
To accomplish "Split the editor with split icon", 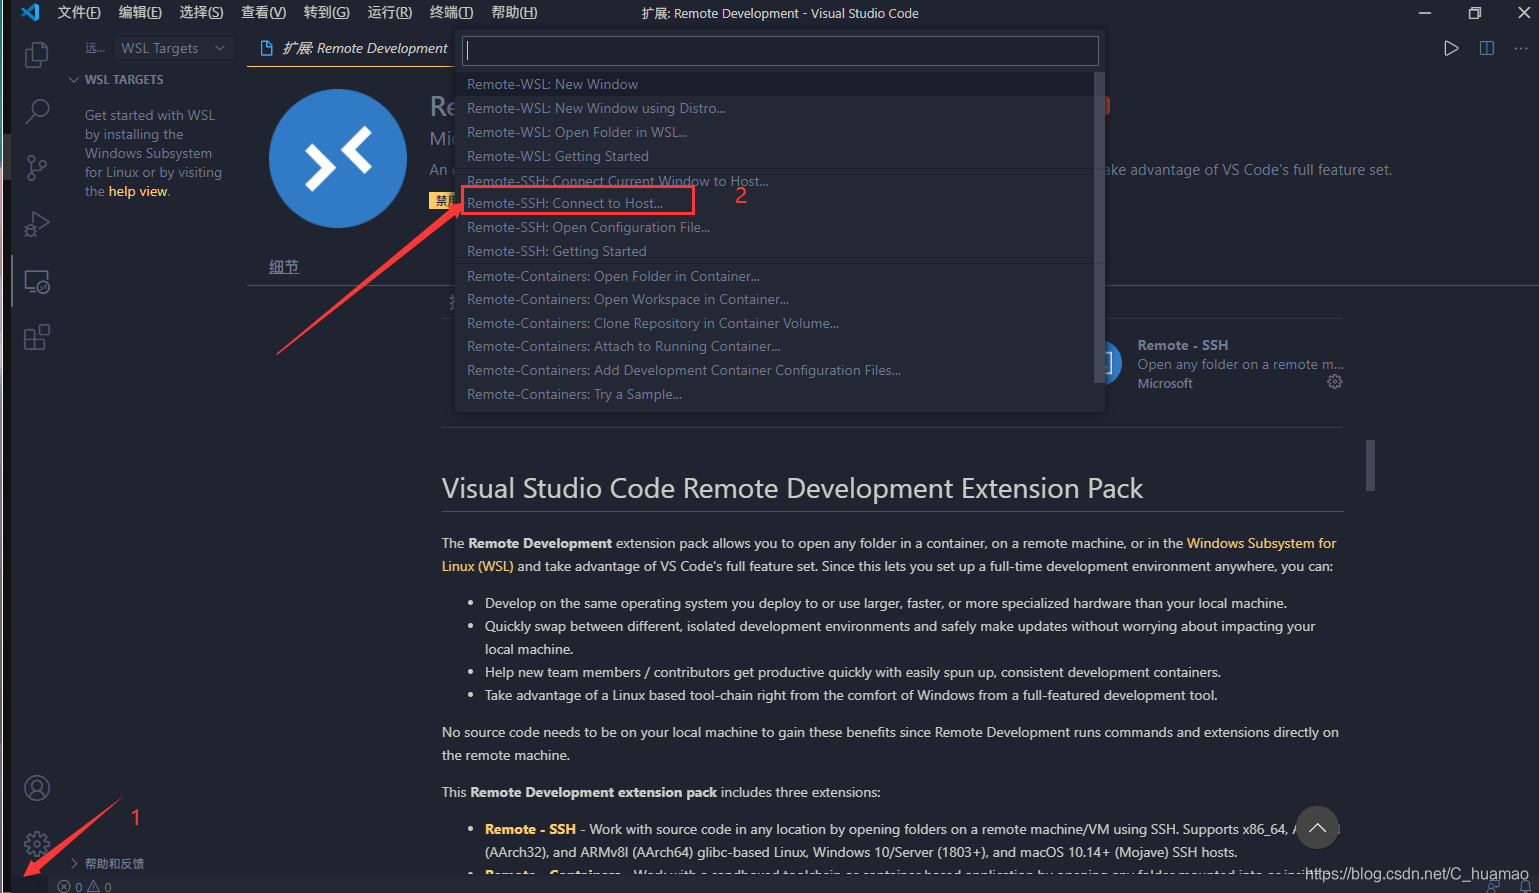I will coord(1487,48).
